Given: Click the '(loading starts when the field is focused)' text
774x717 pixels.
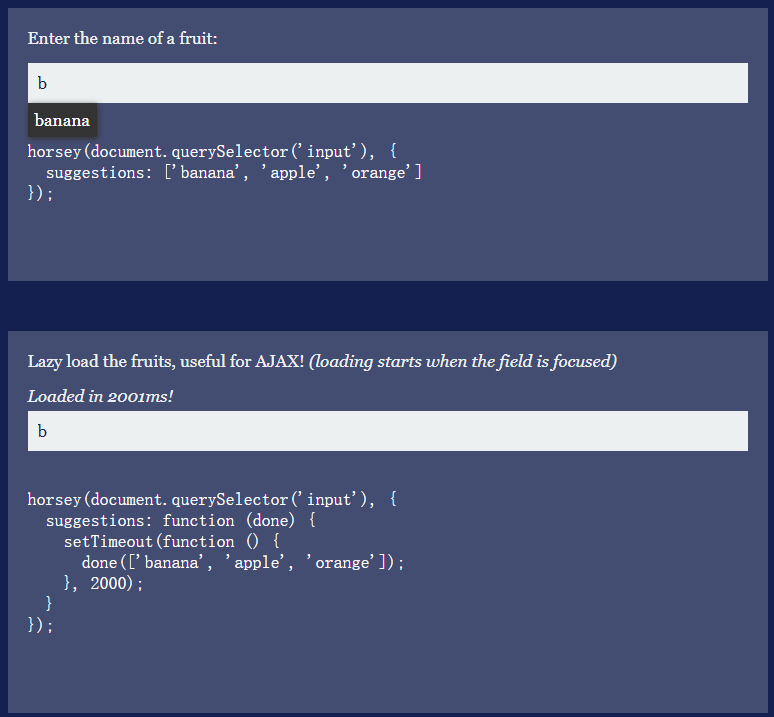Looking at the screenshot, I should (463, 361).
